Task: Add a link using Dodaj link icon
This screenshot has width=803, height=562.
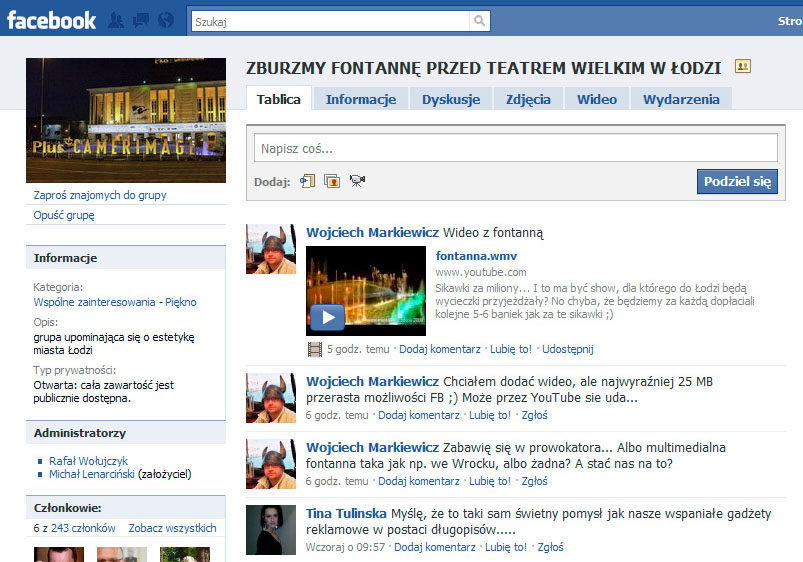Action: (x=307, y=181)
